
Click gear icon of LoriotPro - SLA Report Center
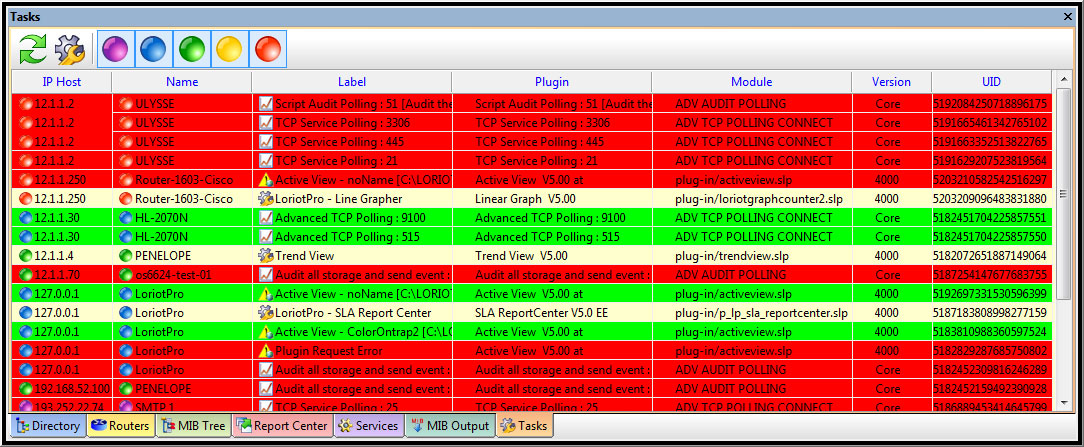(265, 312)
